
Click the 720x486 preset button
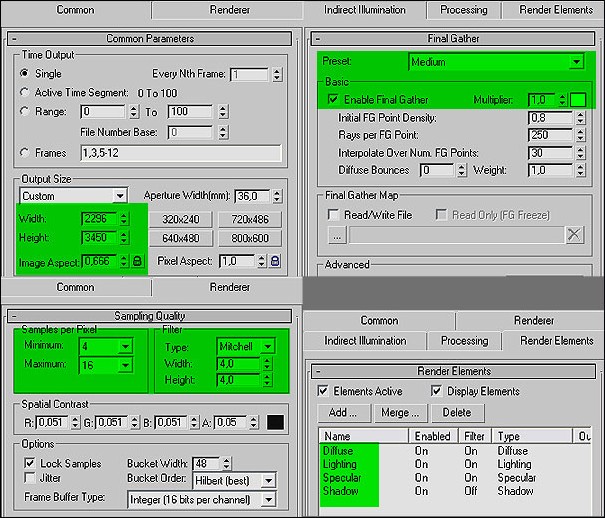click(250, 219)
